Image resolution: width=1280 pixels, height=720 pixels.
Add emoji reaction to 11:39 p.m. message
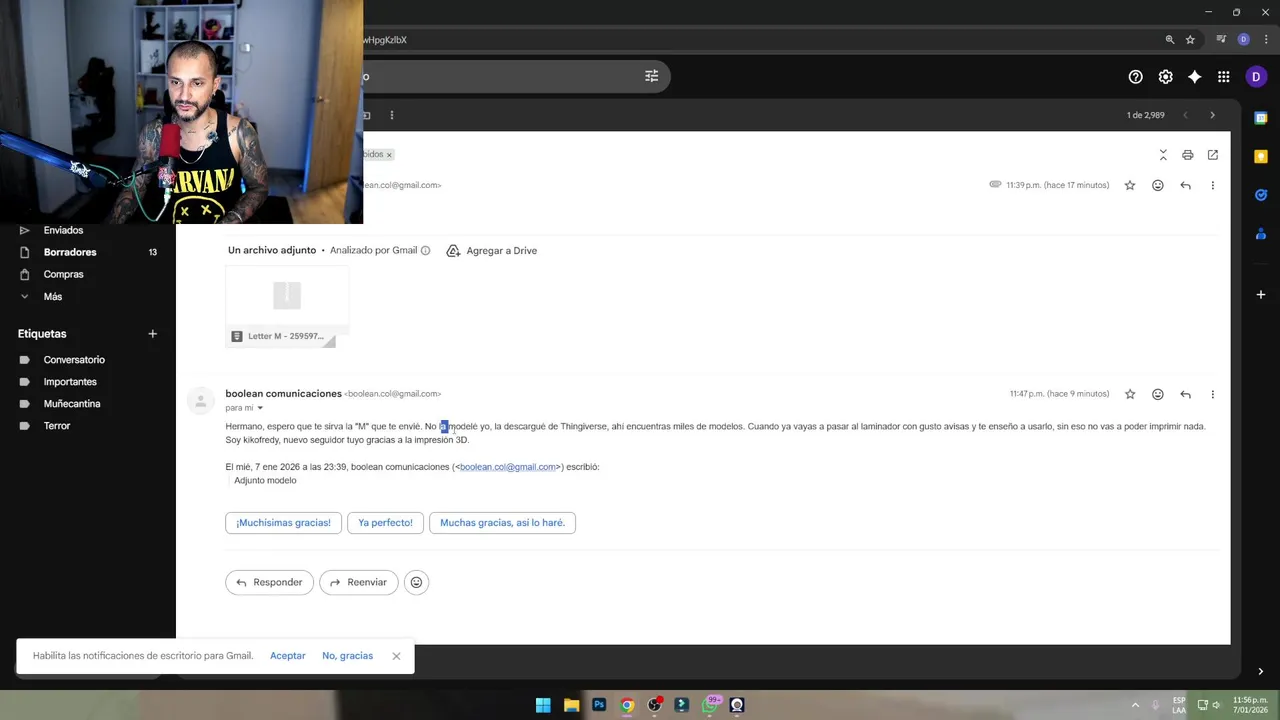(1158, 185)
